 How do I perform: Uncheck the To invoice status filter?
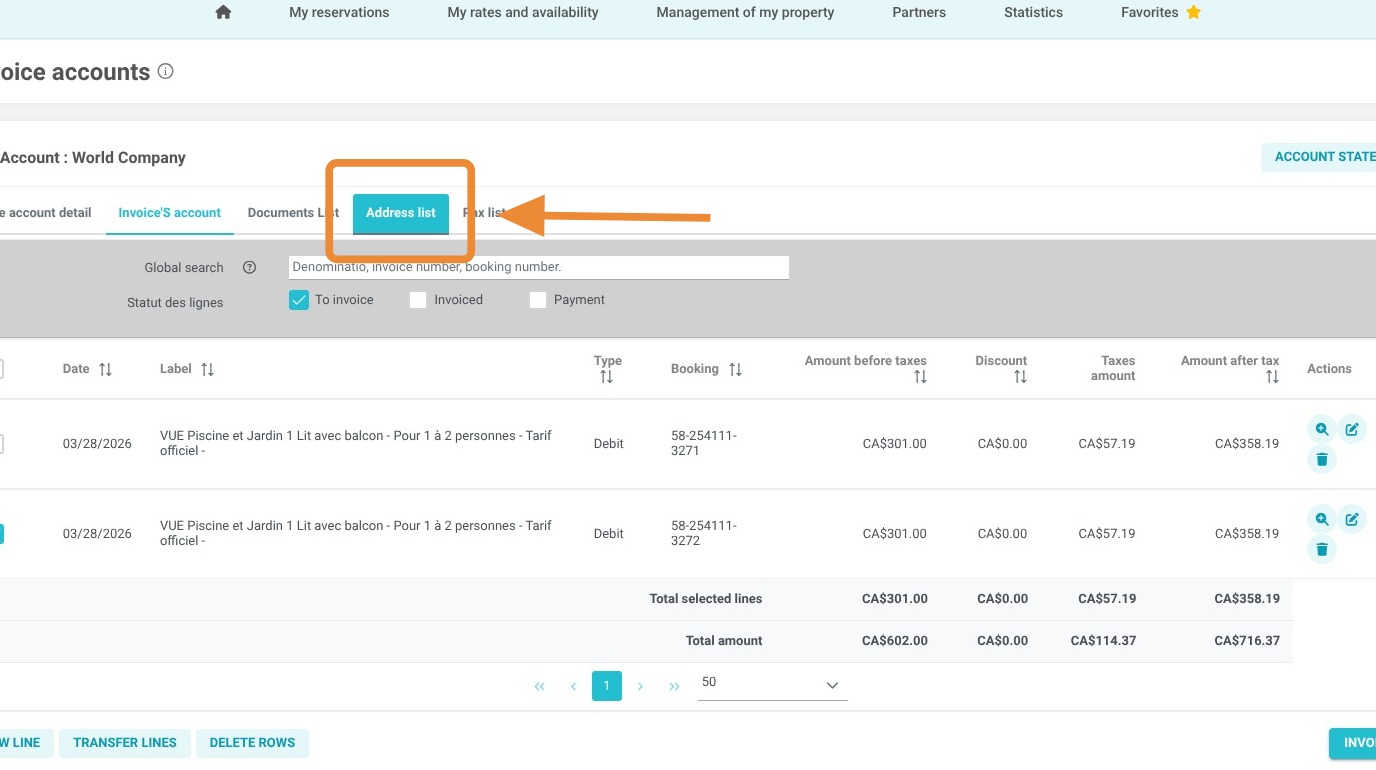pyautogui.click(x=298, y=300)
